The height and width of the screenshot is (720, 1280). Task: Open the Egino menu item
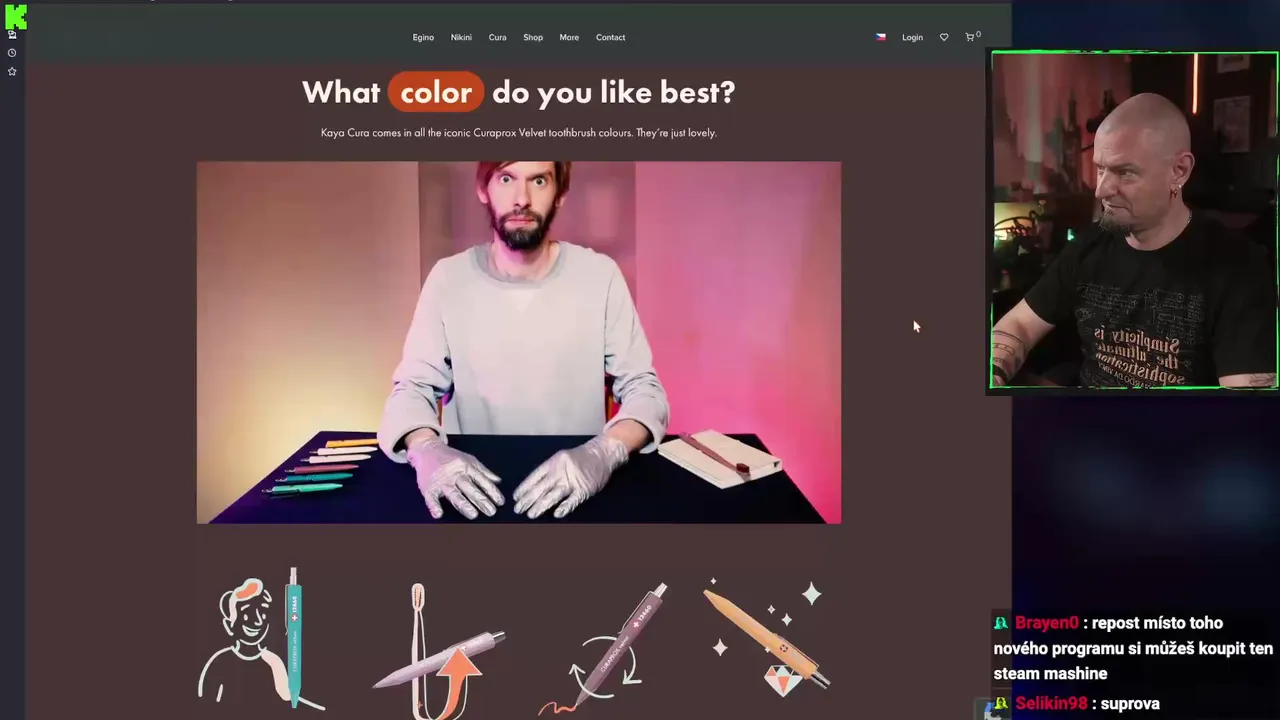pyautogui.click(x=423, y=37)
